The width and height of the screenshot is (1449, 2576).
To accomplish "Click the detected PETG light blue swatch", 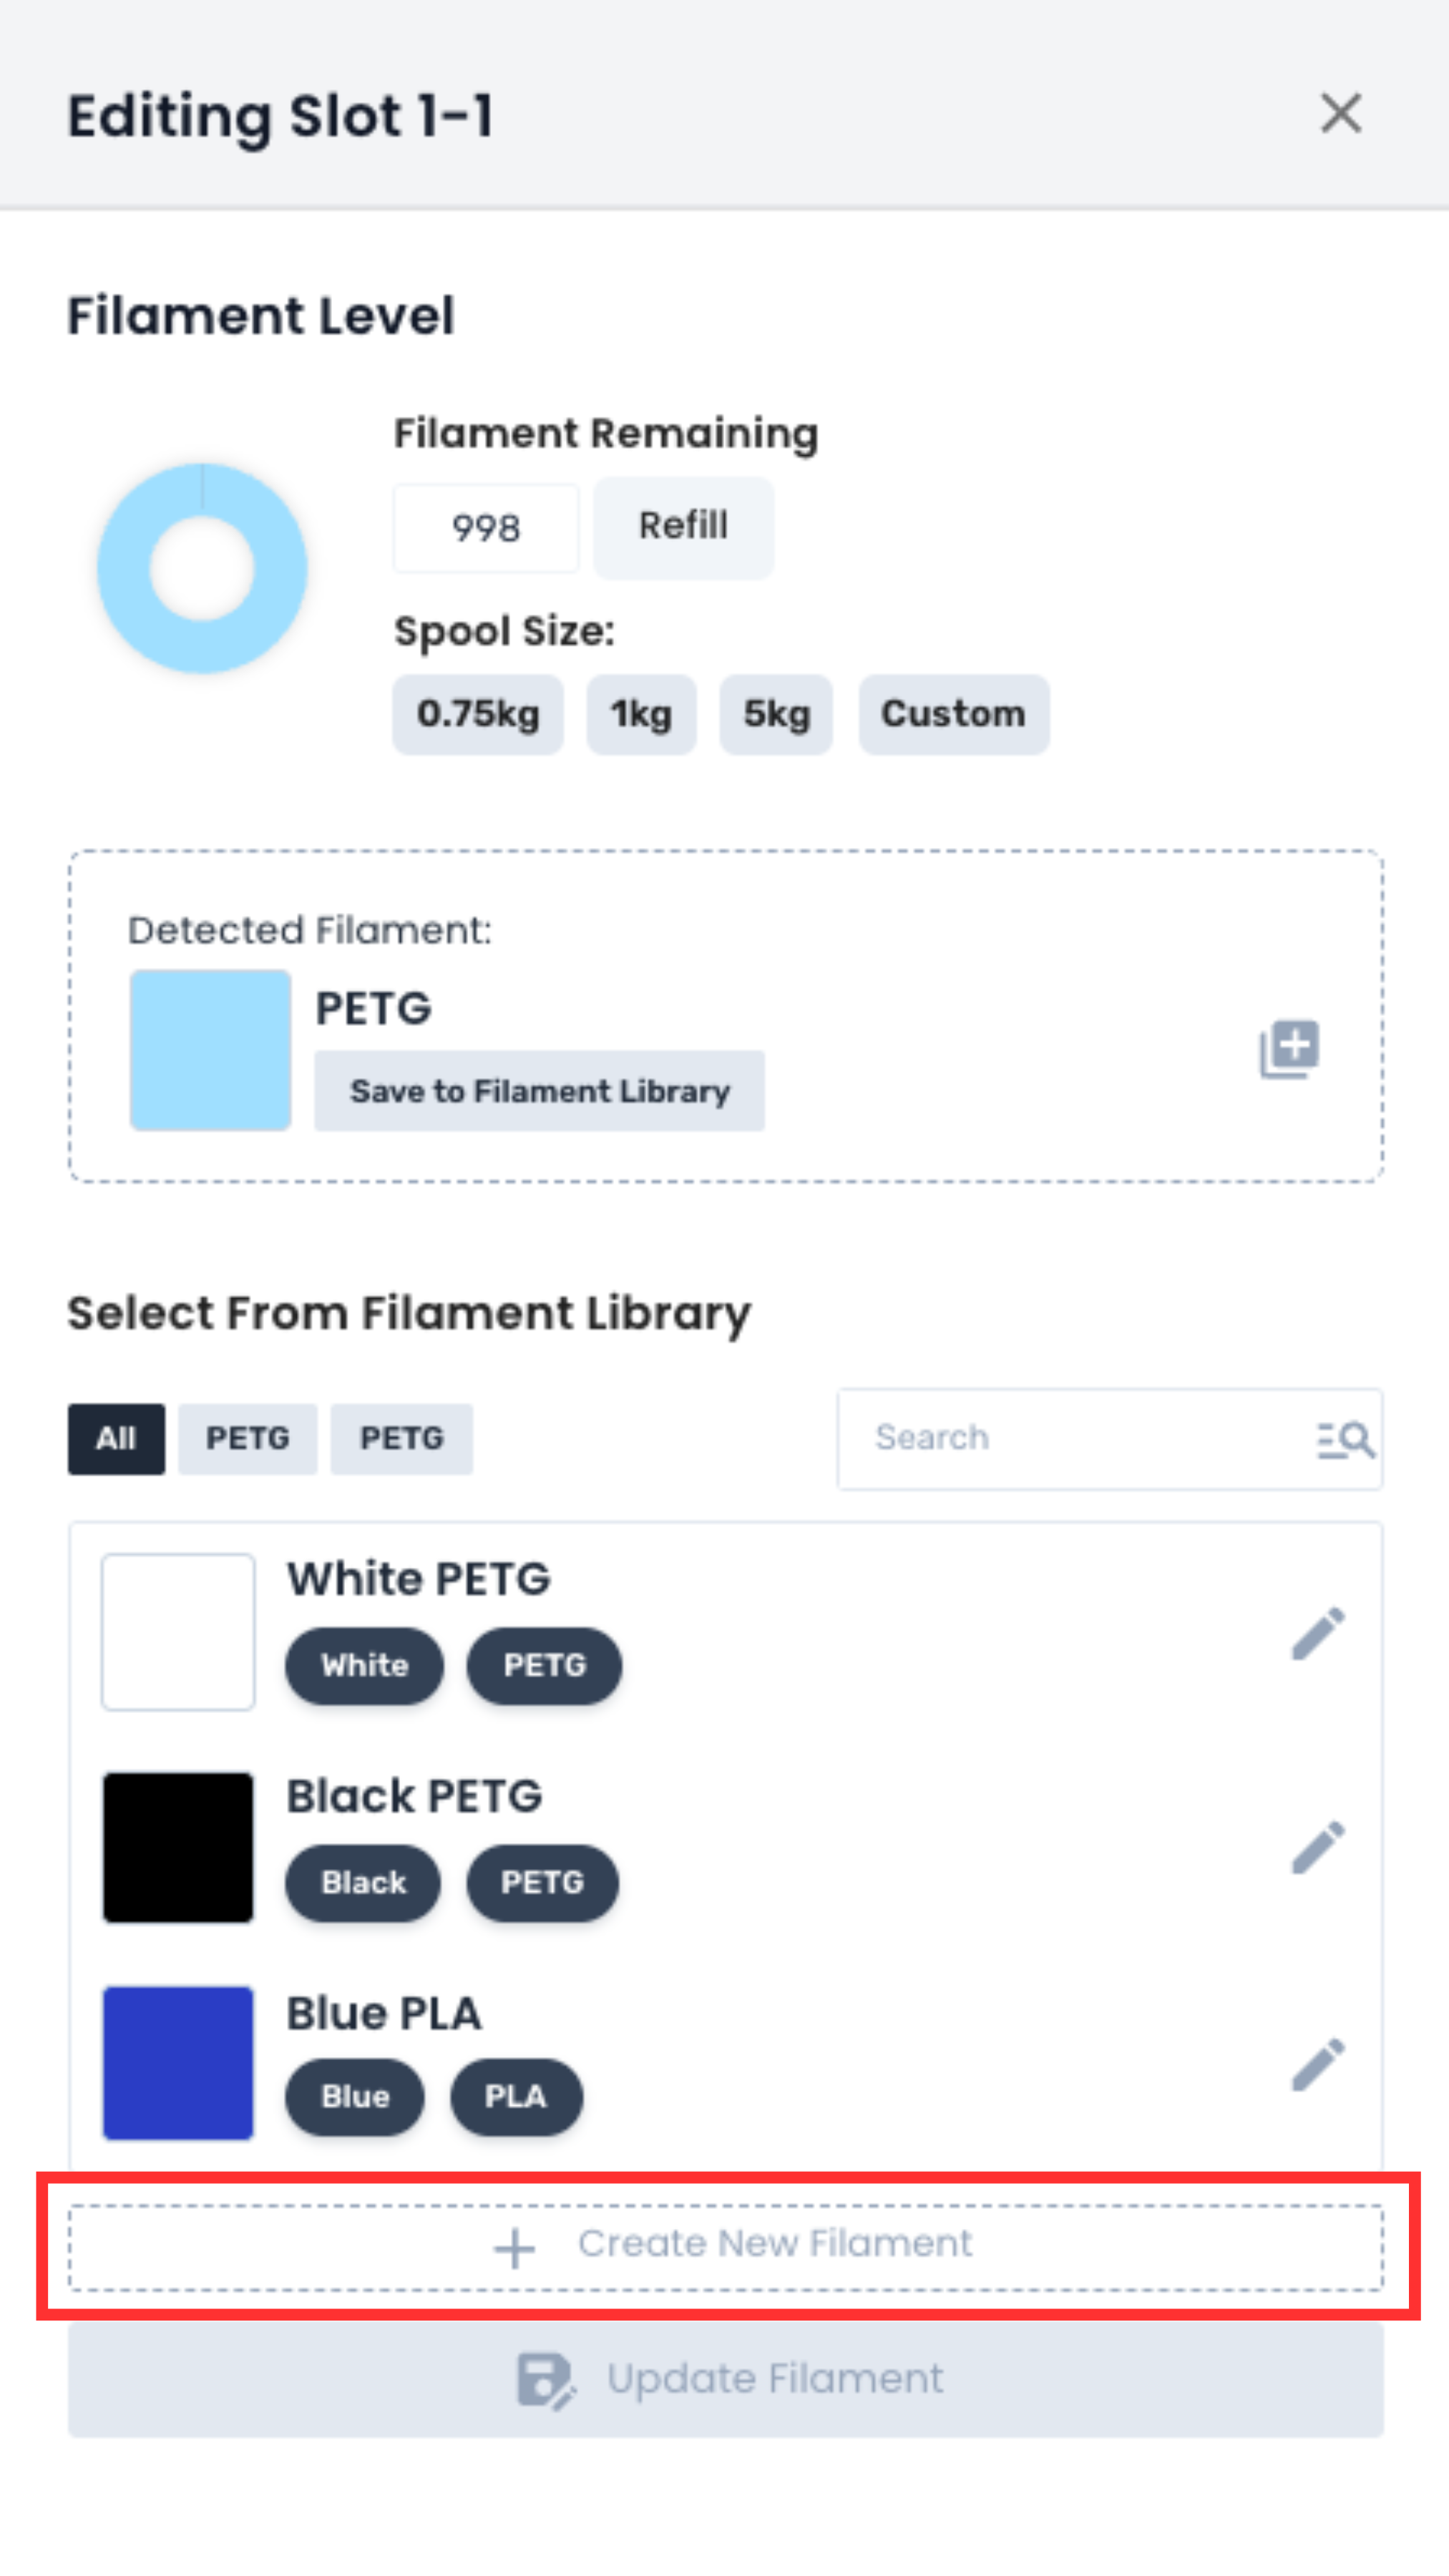I will click(x=210, y=1050).
